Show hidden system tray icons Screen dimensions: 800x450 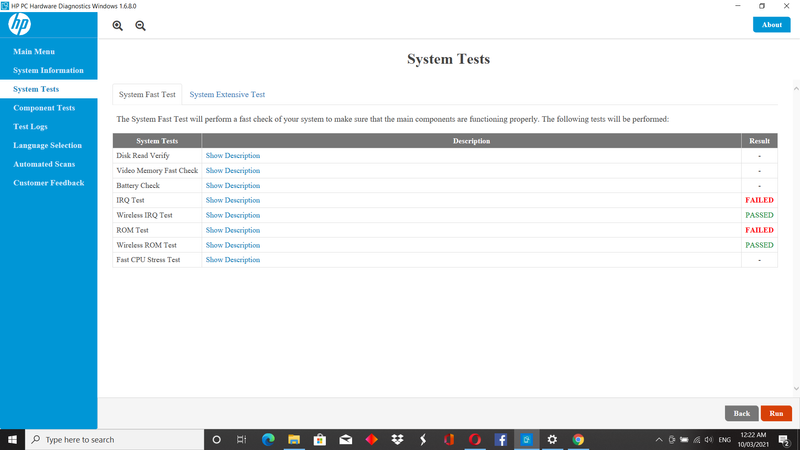[659, 439]
